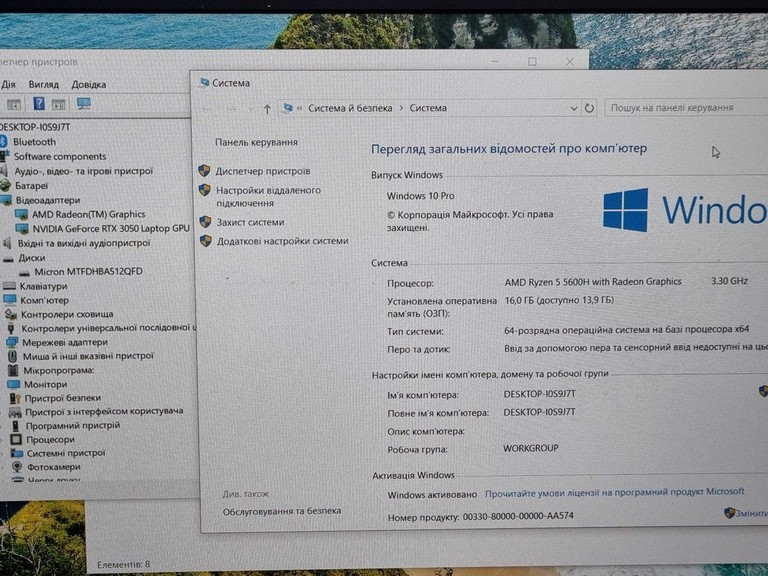The image size is (768, 576).
Task: Click the Microsoft license terms link
Action: tap(615, 492)
